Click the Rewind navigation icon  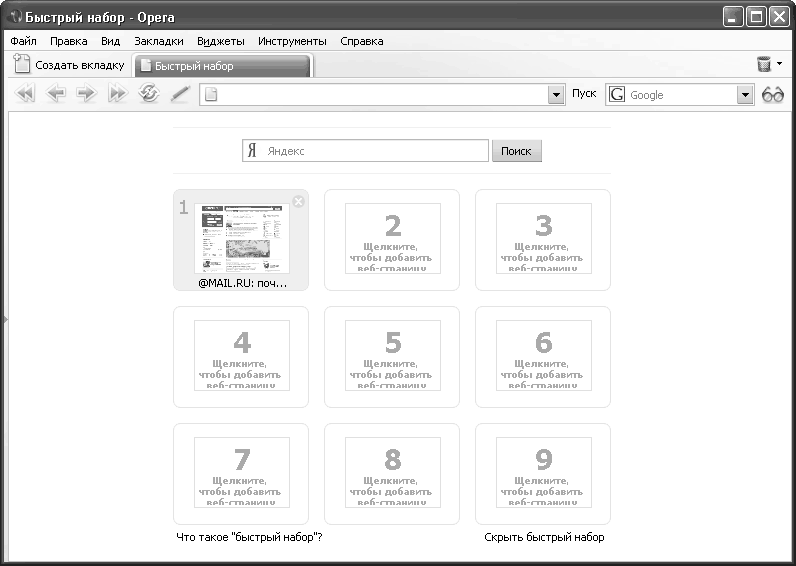tap(26, 94)
